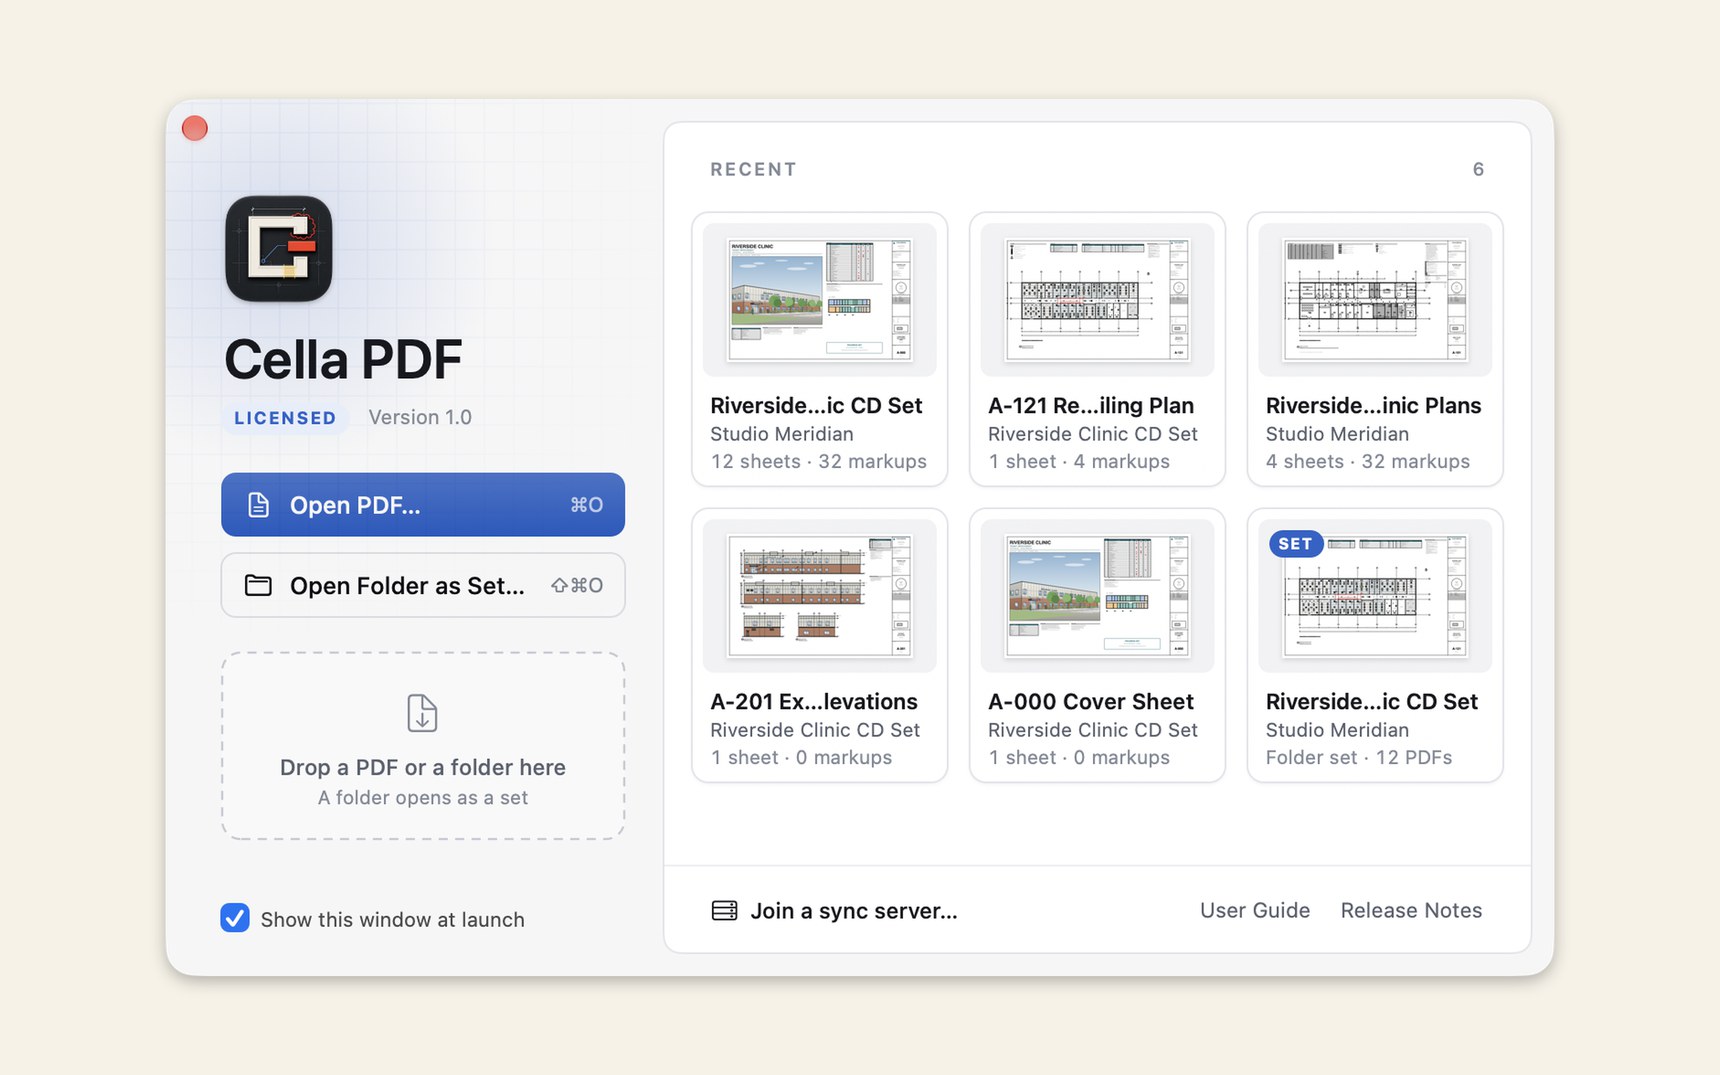1720x1075 pixels.
Task: Open the folder set thumbnail with SET badge
Action: (1375, 596)
